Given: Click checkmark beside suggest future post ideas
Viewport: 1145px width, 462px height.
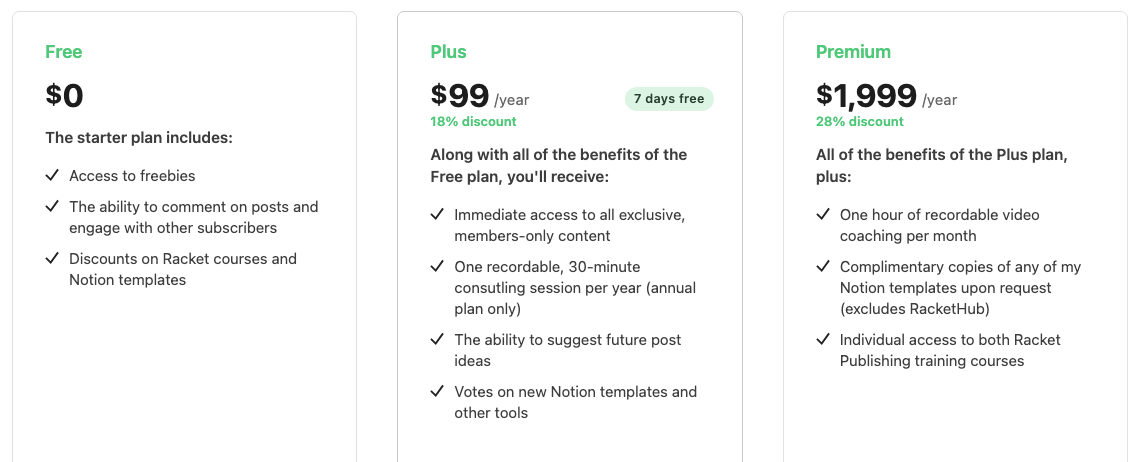Looking at the screenshot, I should click(437, 339).
